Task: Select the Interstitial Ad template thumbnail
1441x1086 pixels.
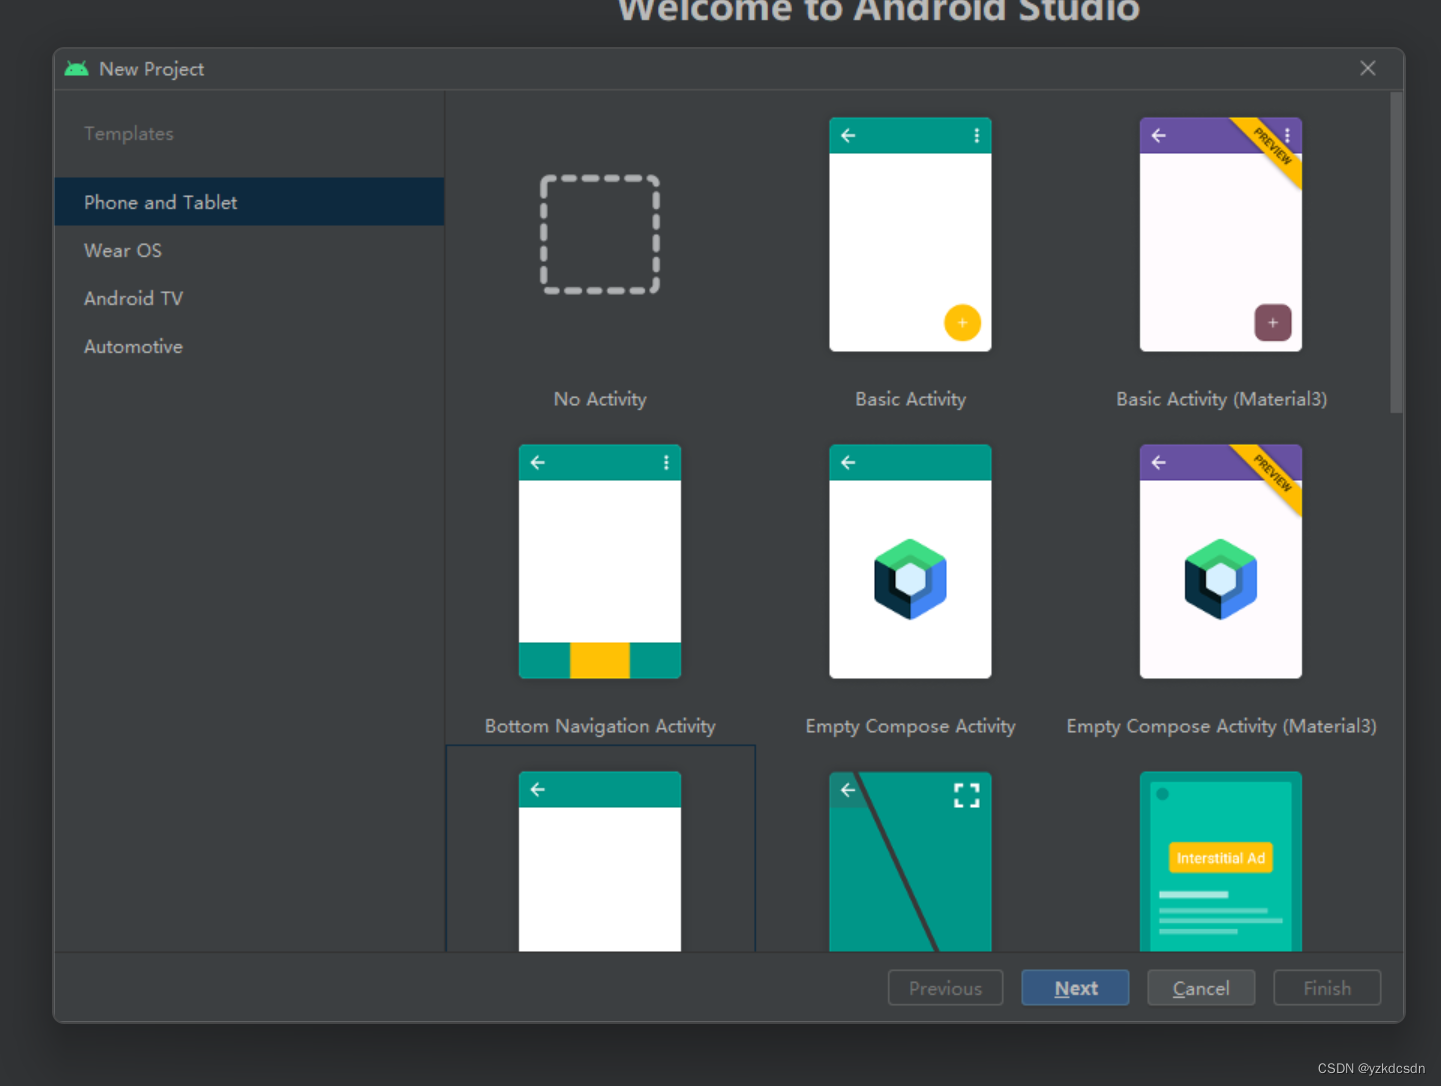Action: pyautogui.click(x=1221, y=861)
